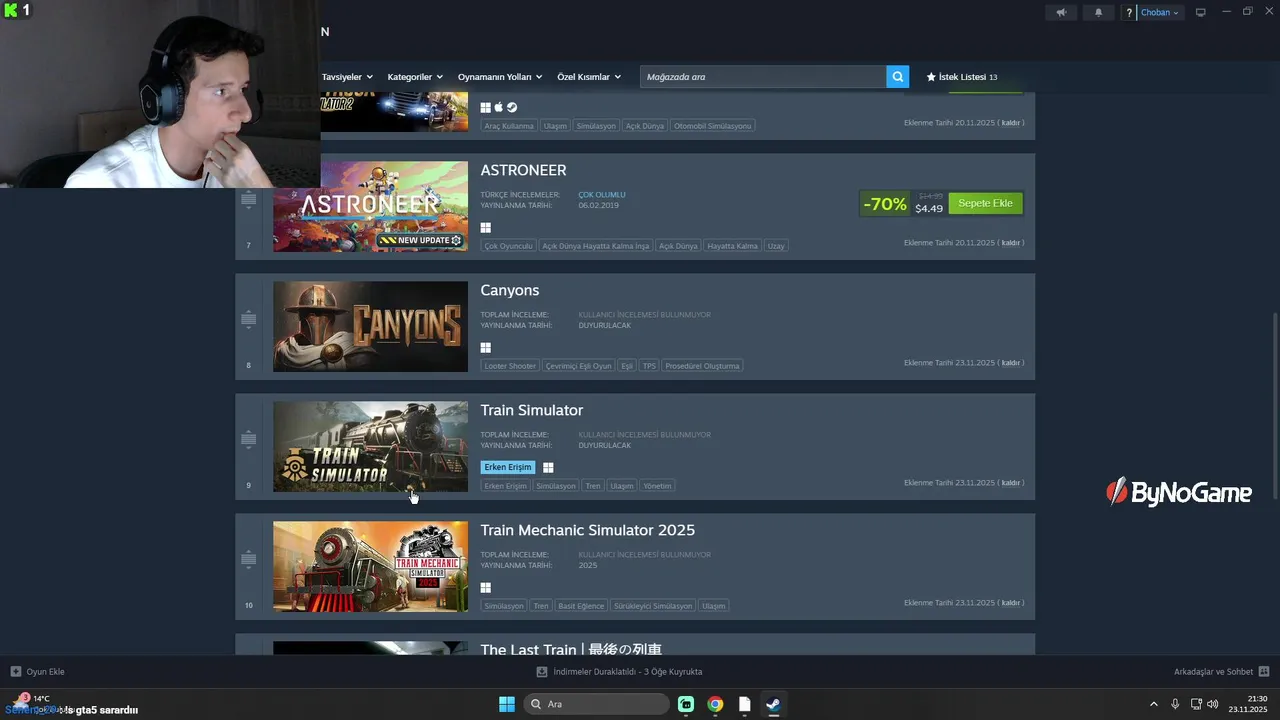Open Steam help question mark icon
Screen dimensions: 1280x720
tap(1129, 13)
